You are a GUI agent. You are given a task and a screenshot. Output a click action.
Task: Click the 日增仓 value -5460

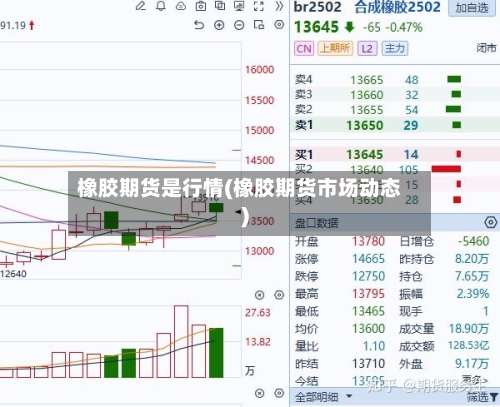(473, 241)
